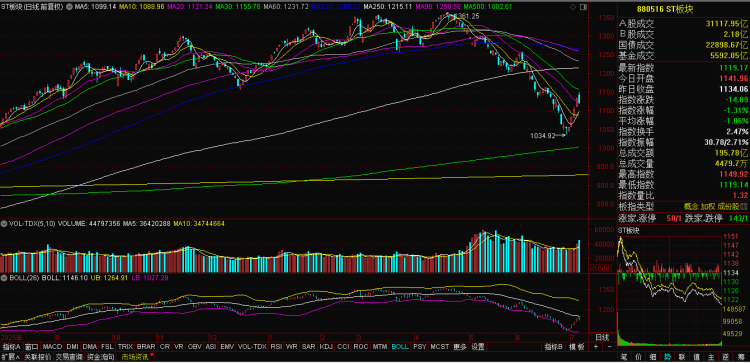750x363 pixels.
Task: Switch to the OBV indicator
Action: click(x=195, y=347)
